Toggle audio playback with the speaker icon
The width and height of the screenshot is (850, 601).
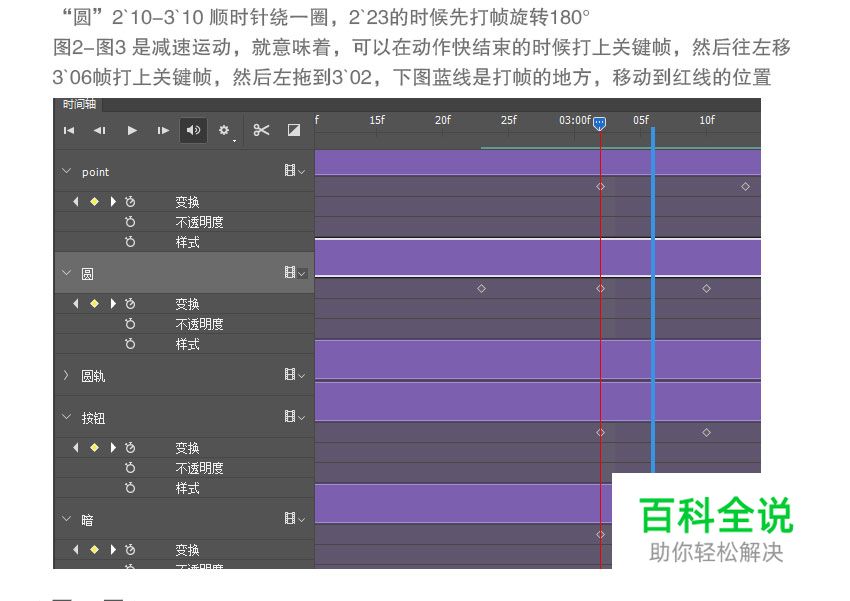[x=193, y=130]
